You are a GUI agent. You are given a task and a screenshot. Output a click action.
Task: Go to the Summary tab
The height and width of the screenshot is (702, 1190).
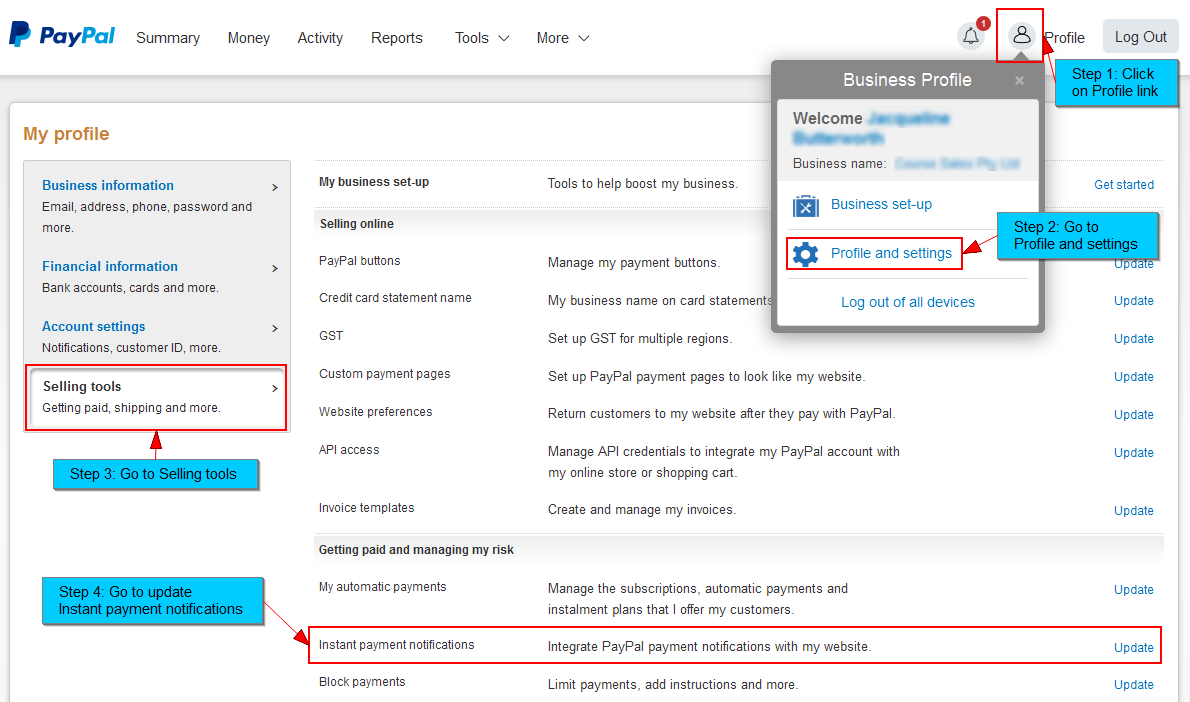click(x=168, y=38)
